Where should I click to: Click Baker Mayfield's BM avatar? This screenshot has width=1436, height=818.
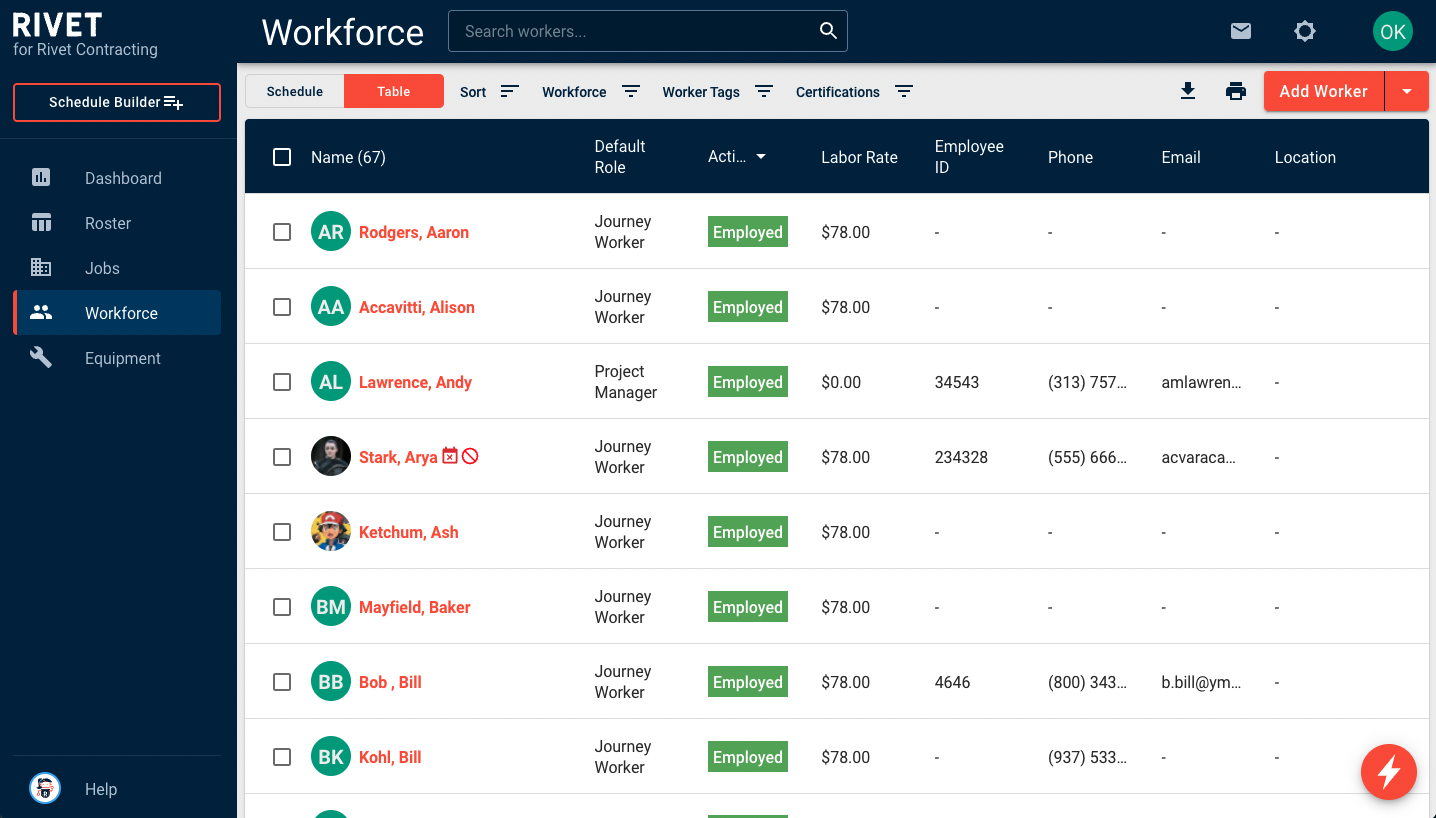331,607
